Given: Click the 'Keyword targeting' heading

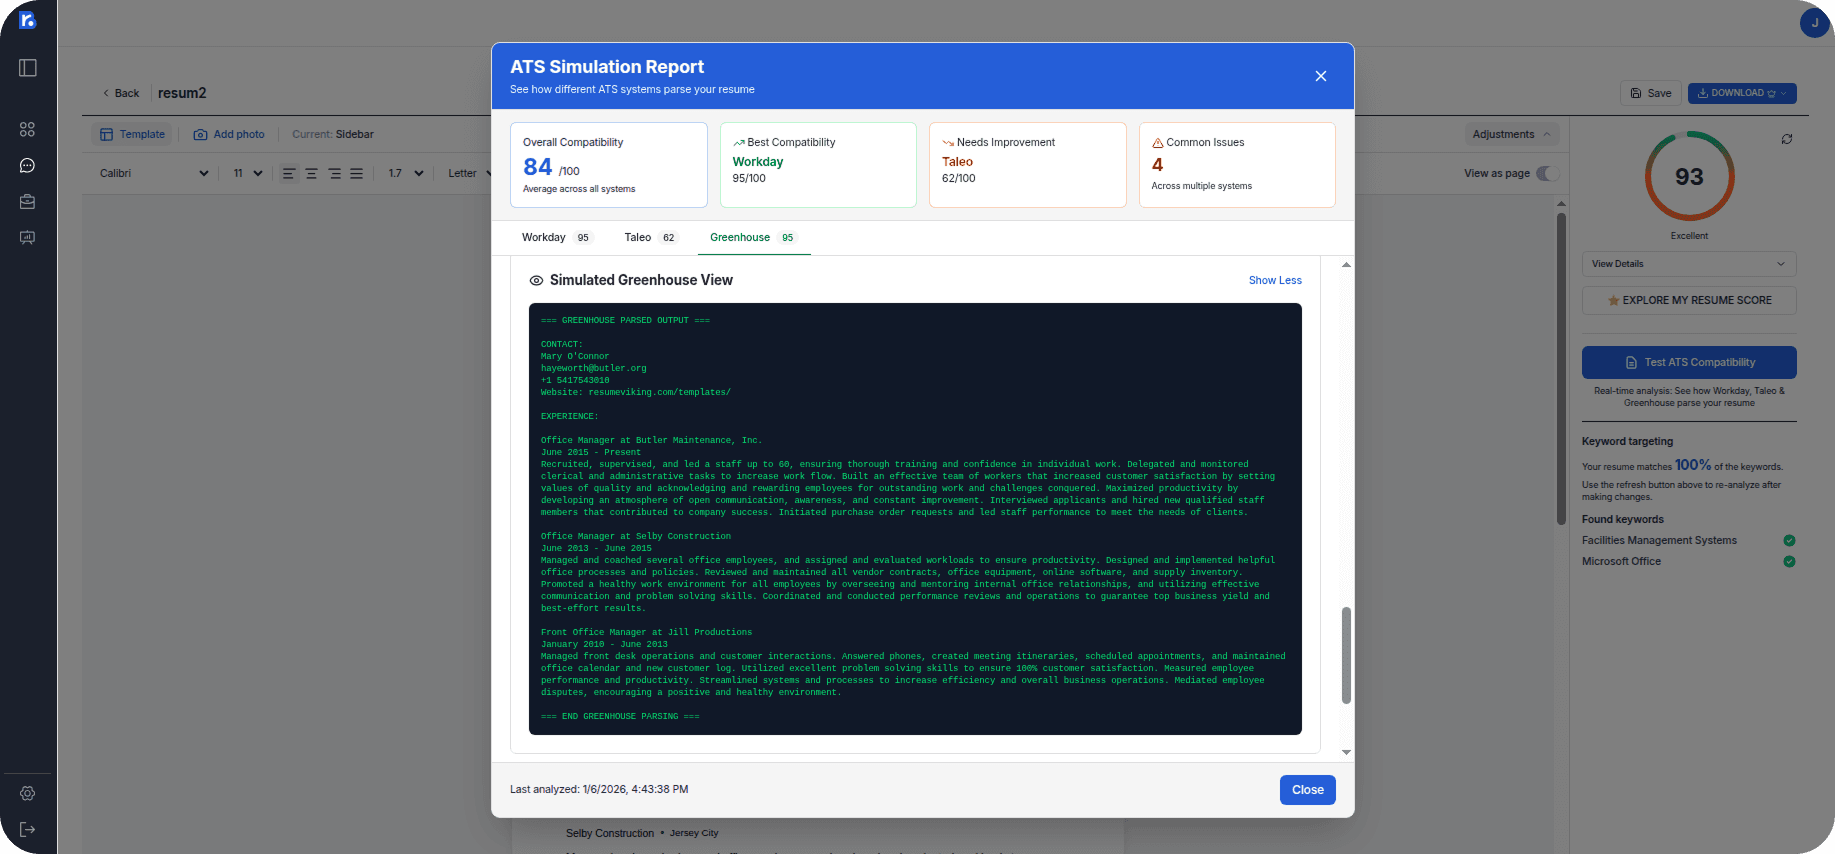Looking at the screenshot, I should (1627, 441).
